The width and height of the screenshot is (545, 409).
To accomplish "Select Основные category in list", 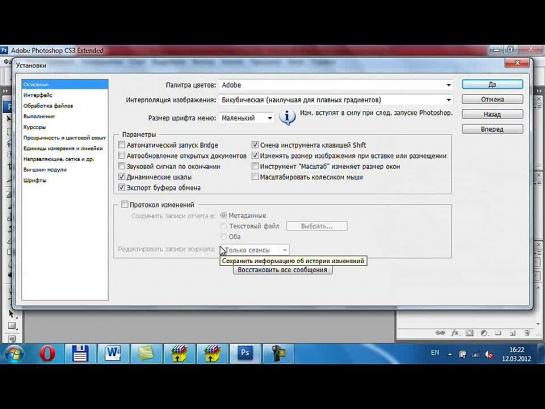I will click(x=65, y=84).
